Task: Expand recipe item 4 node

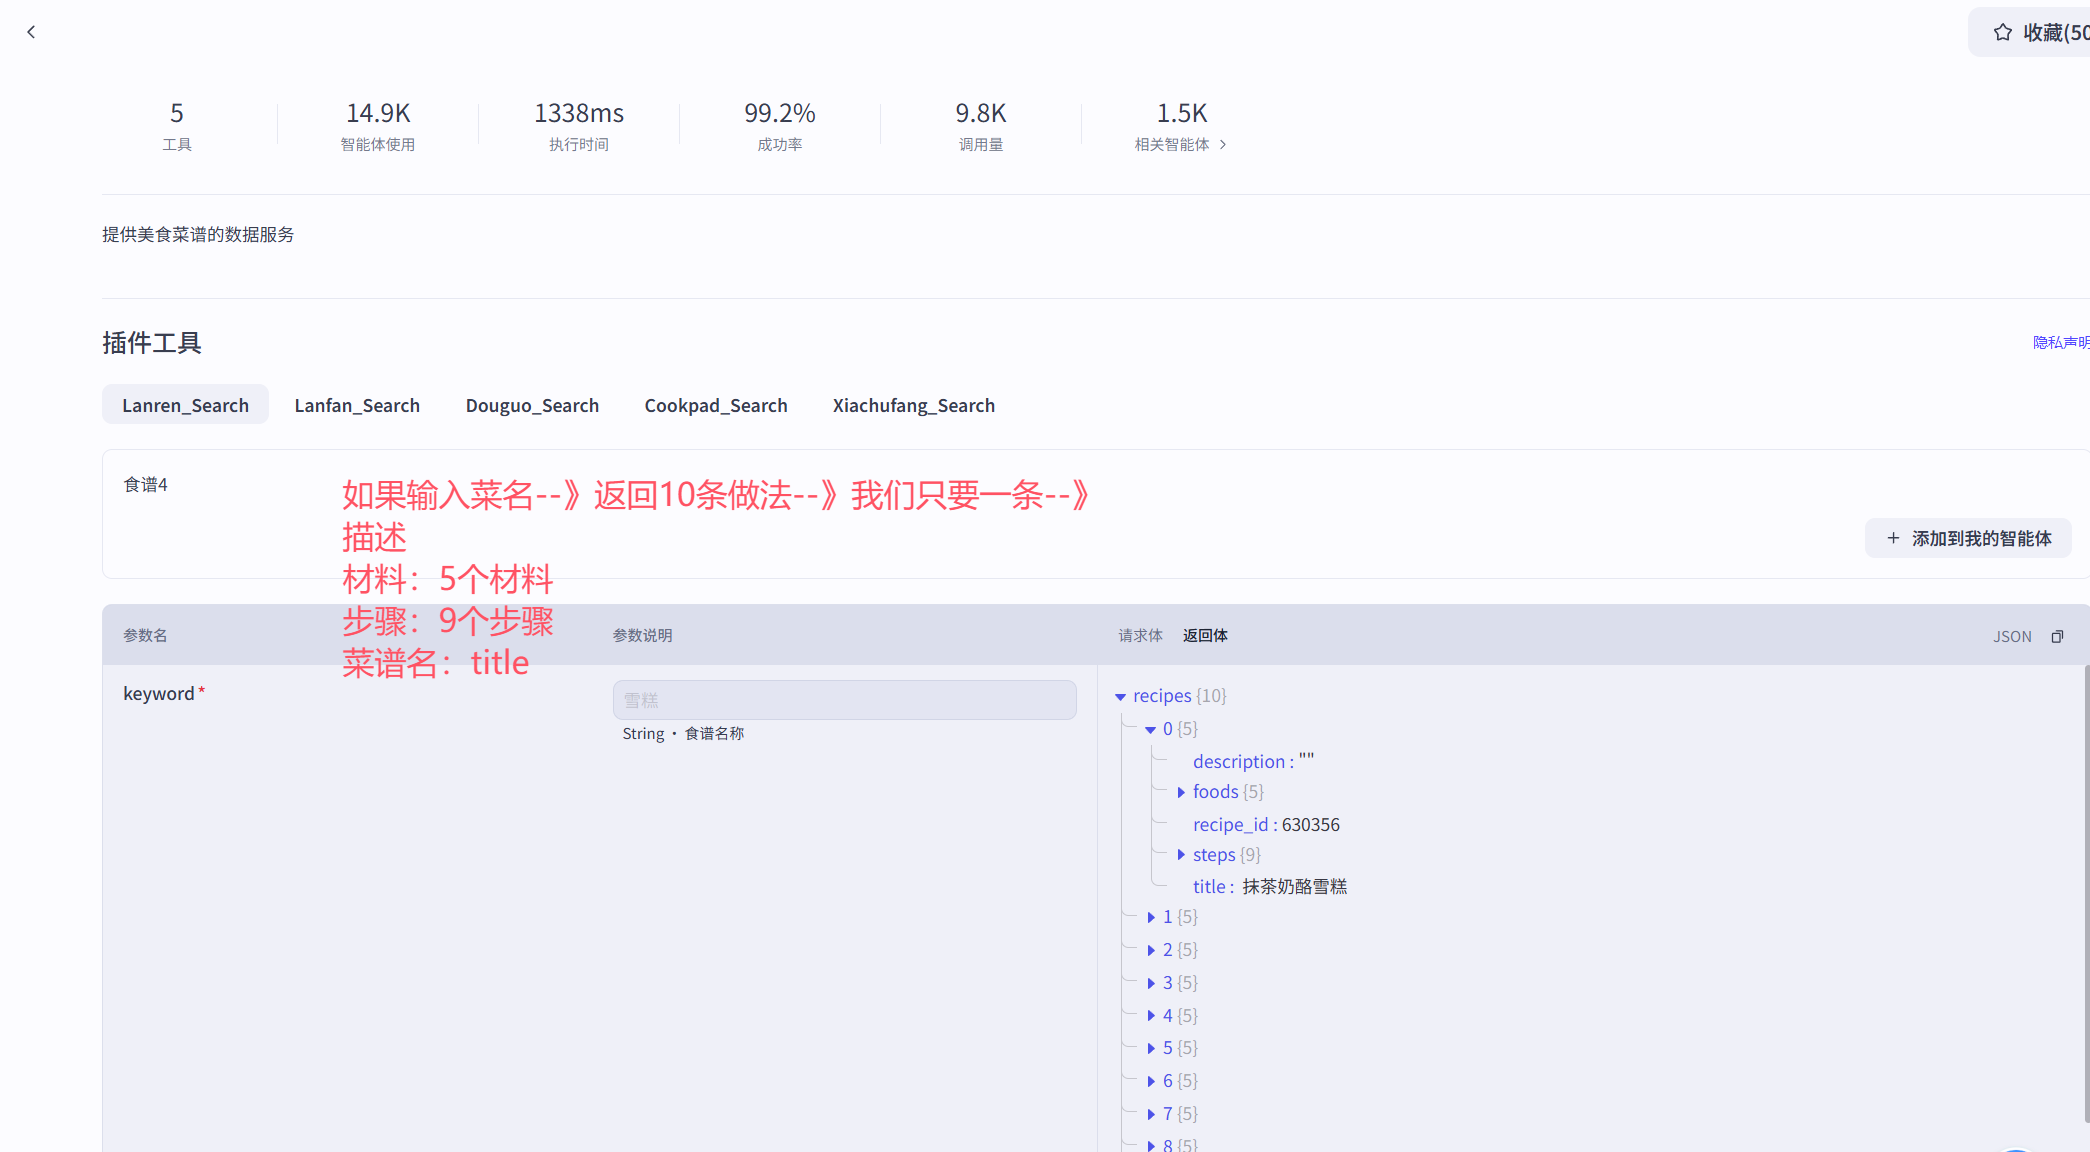Action: [x=1151, y=1016]
